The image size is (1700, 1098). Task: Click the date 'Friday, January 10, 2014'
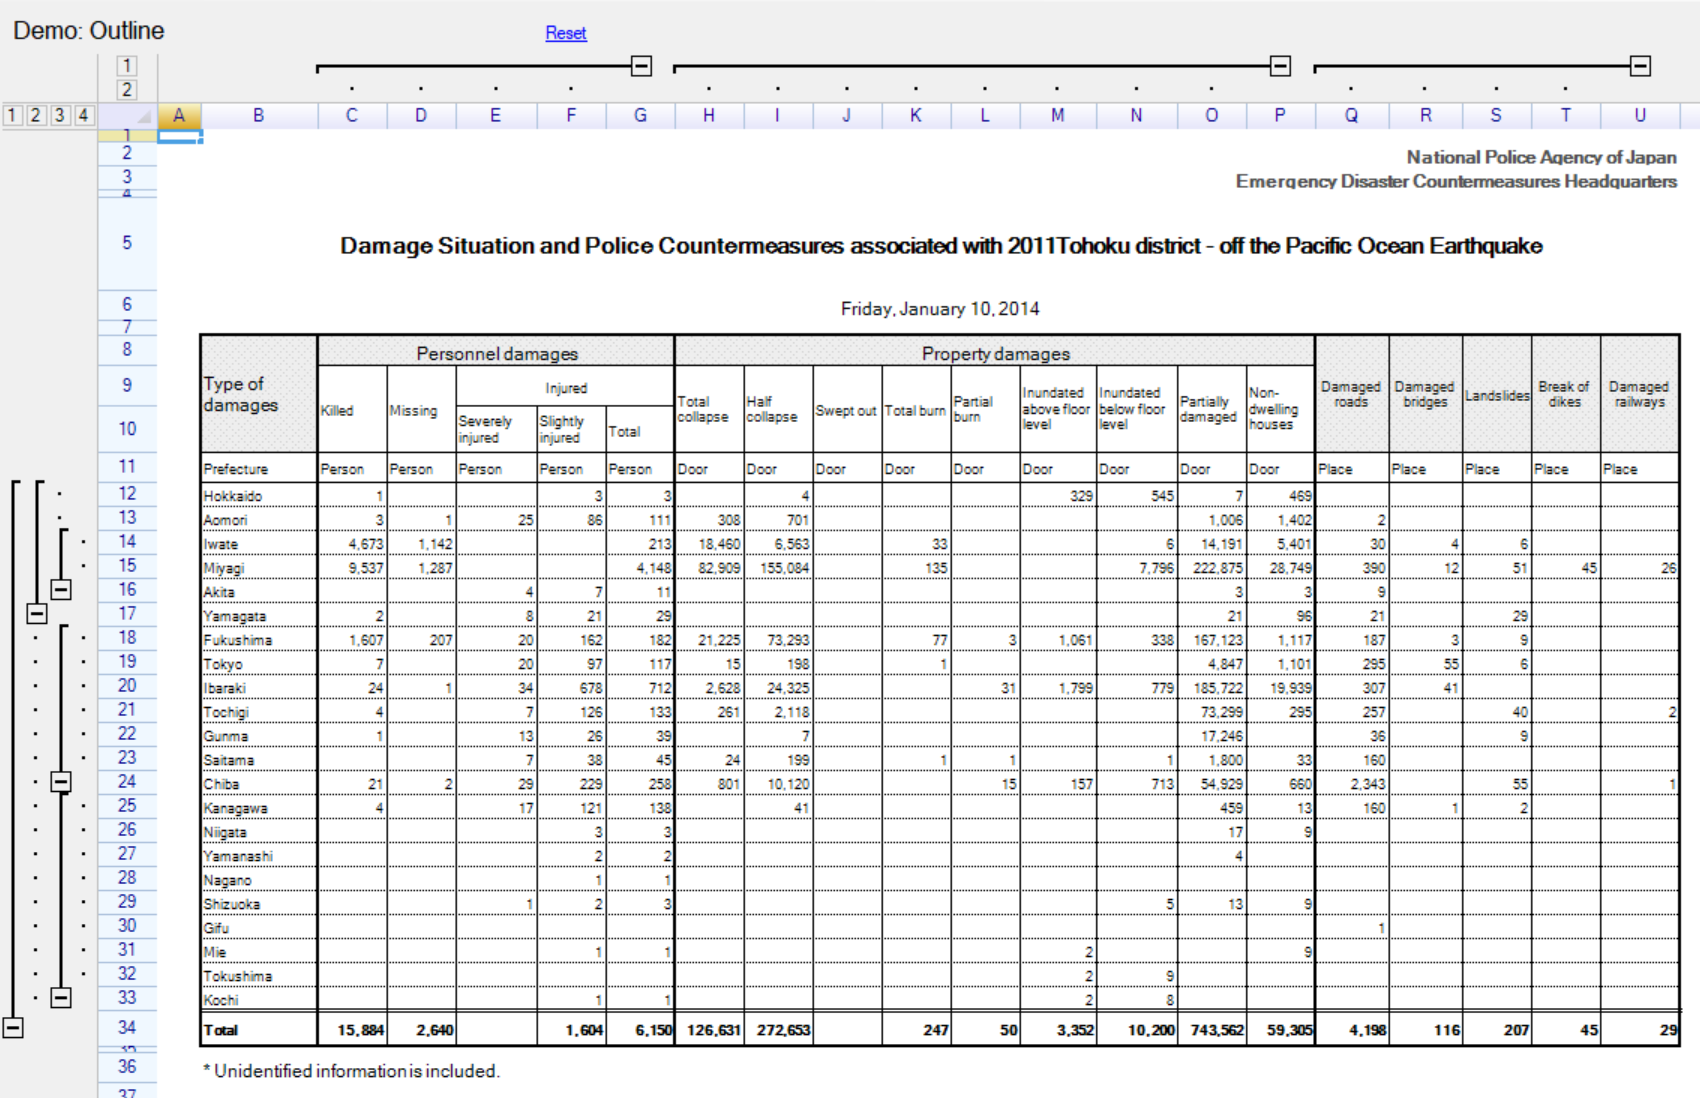coord(940,309)
